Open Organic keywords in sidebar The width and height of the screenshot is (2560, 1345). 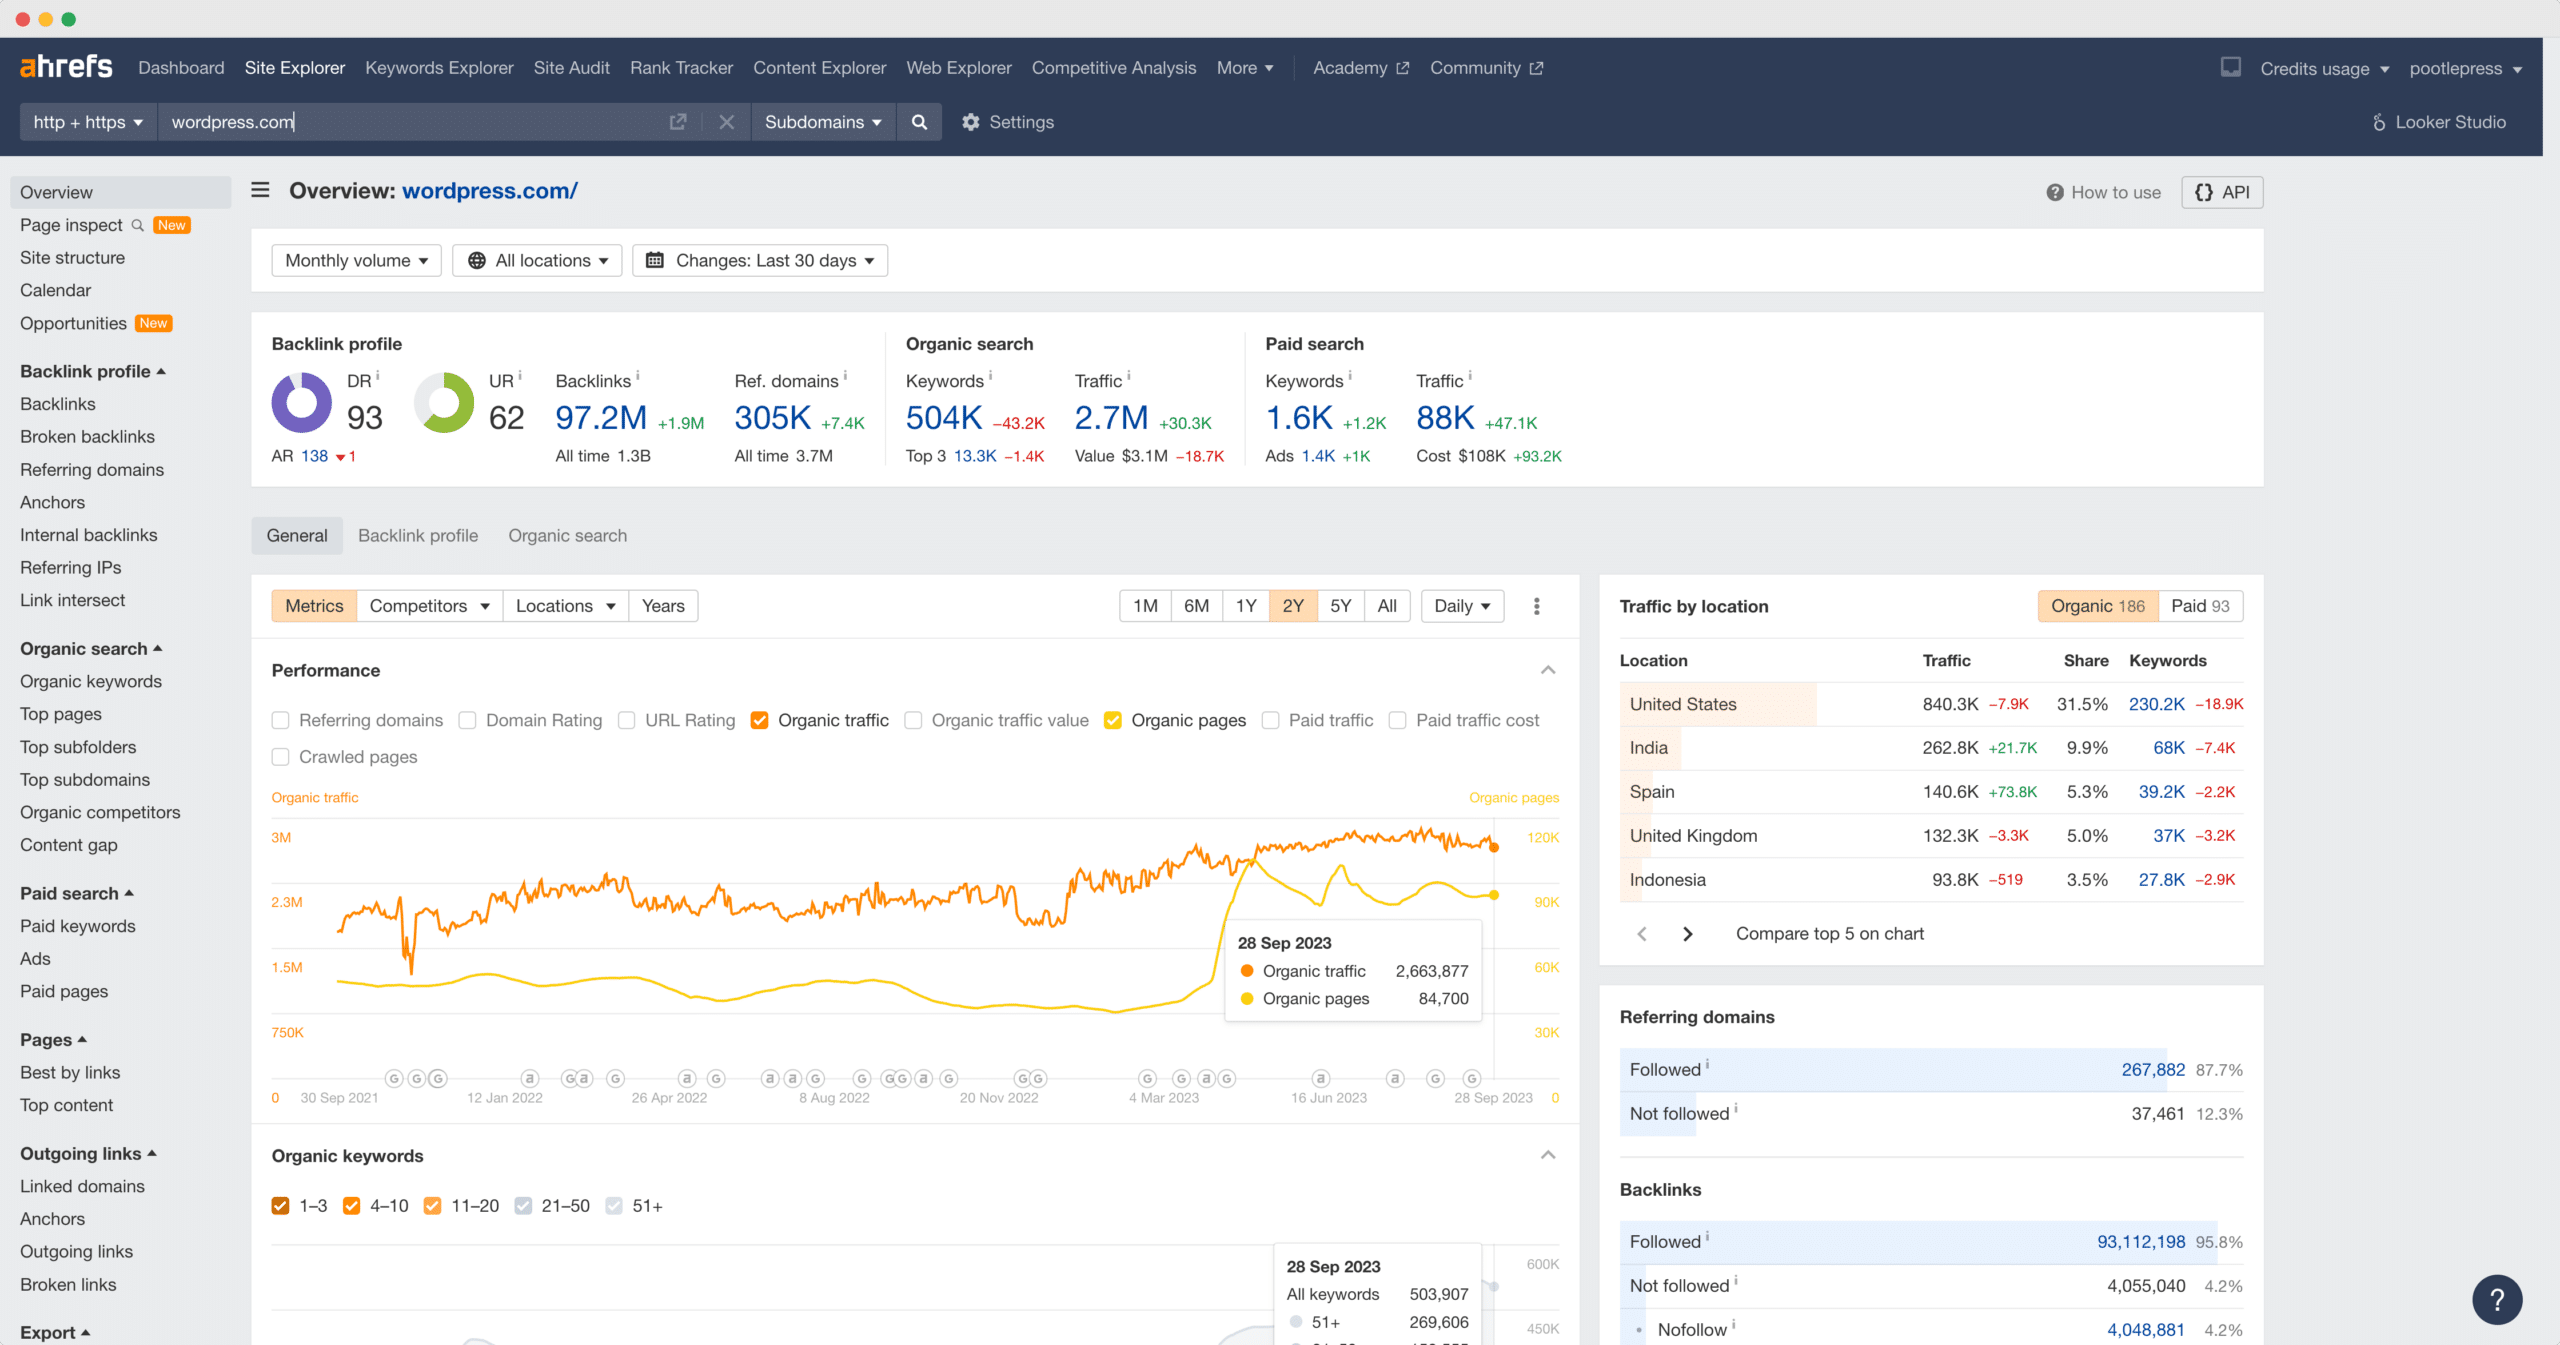point(91,681)
